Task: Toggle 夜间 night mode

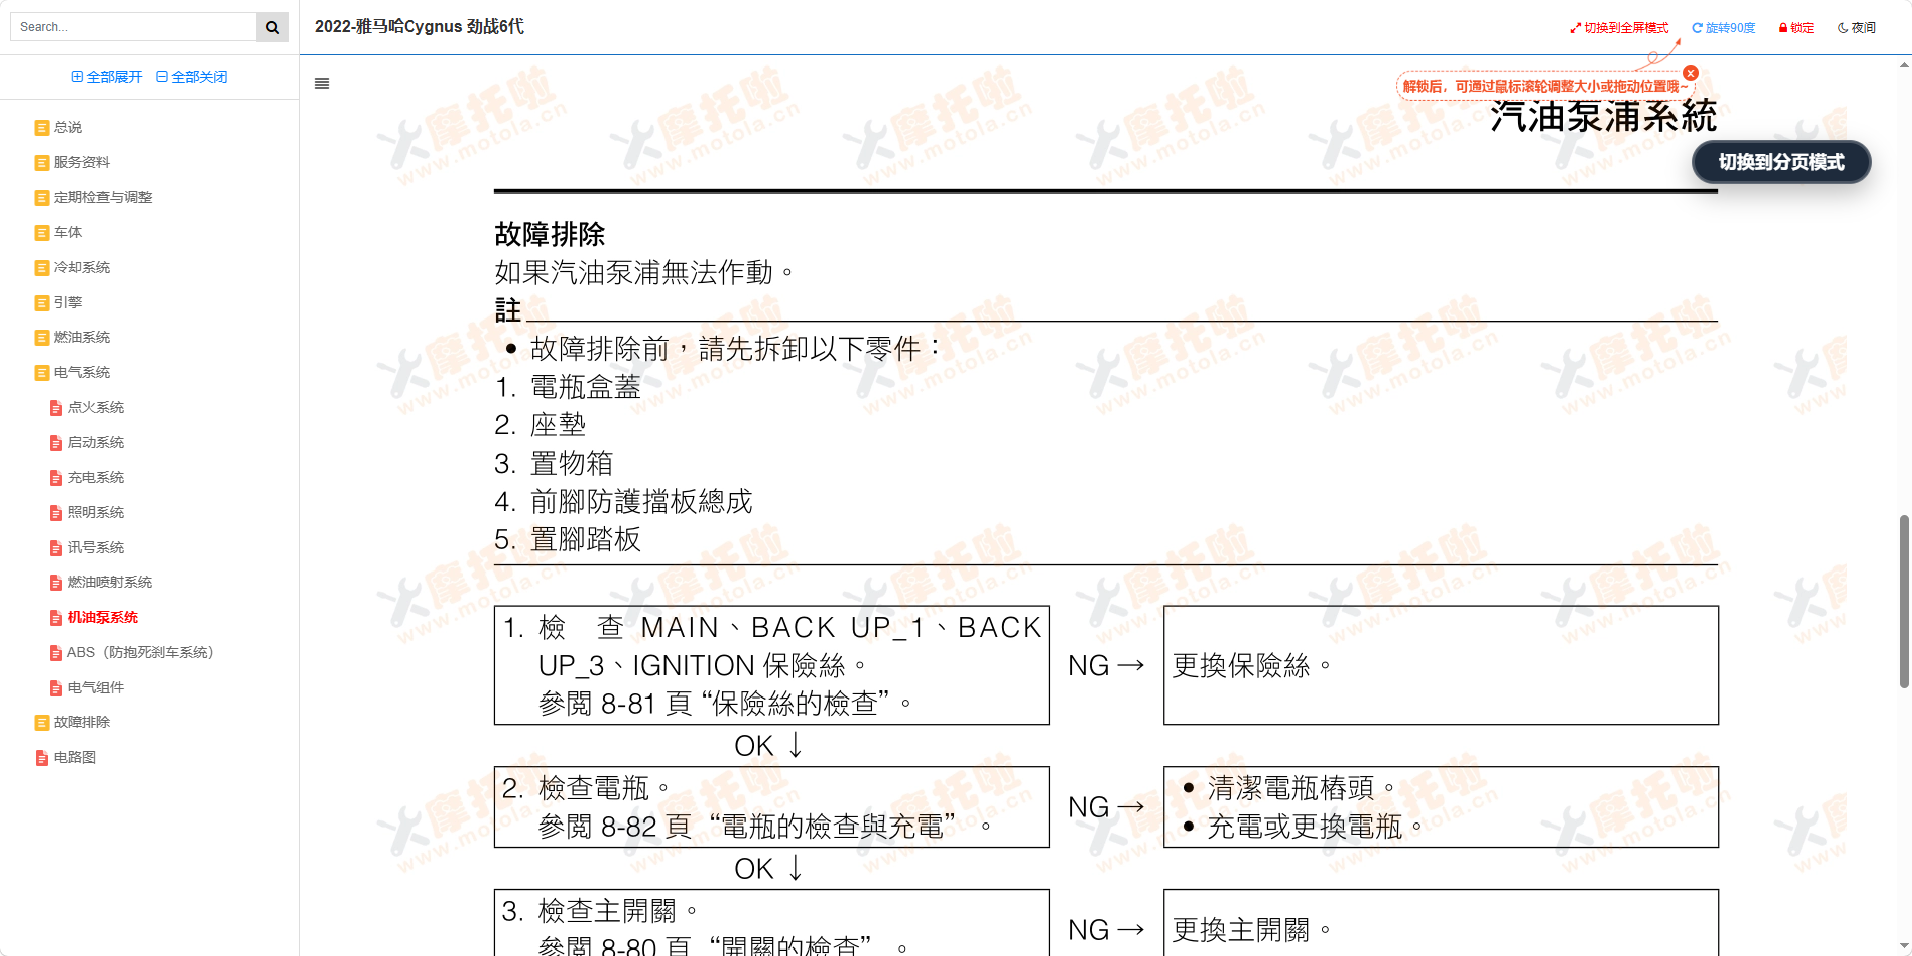Action: 1857,28
